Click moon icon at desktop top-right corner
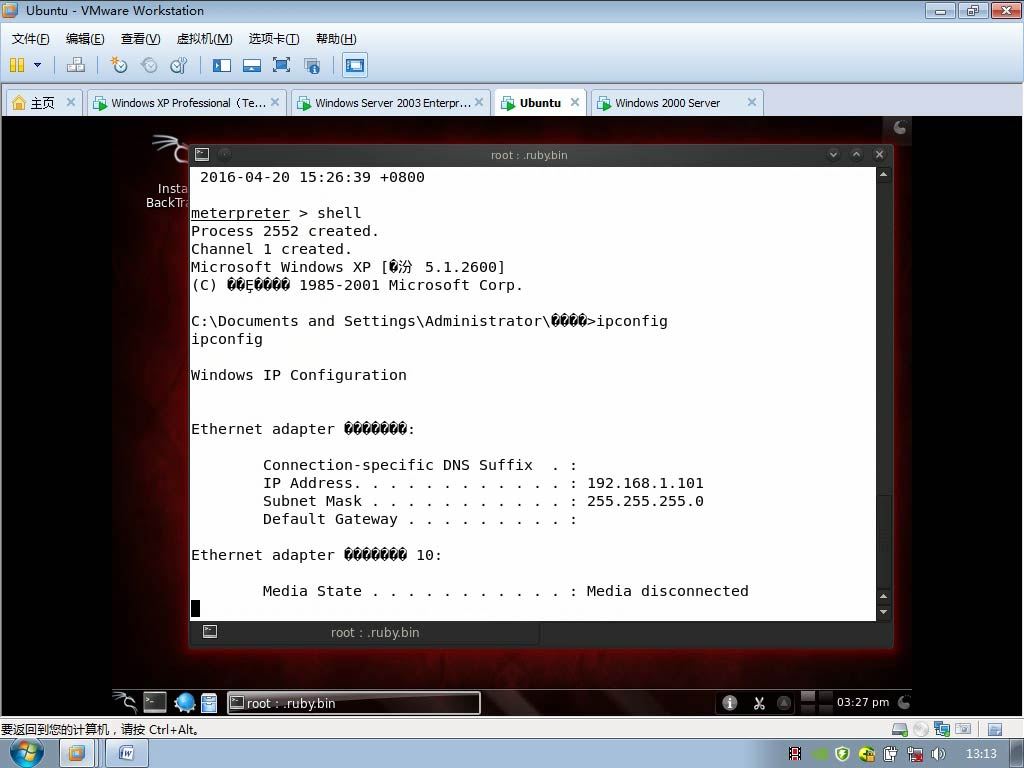The height and width of the screenshot is (768, 1024). (900, 127)
